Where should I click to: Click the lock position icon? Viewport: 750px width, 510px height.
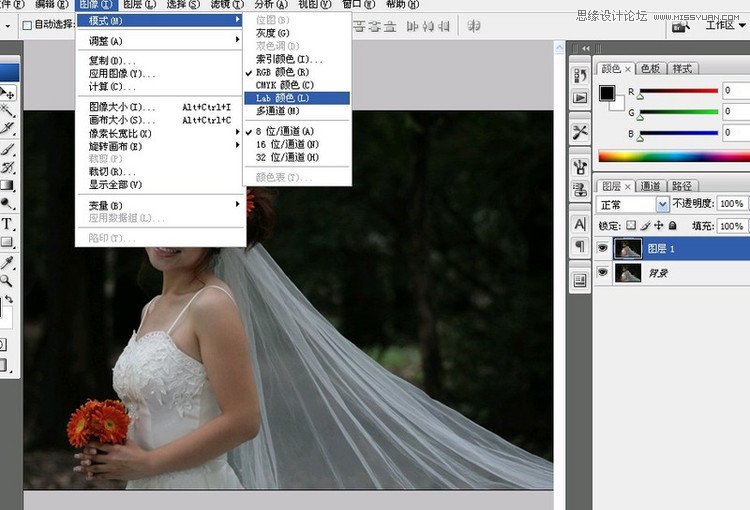659,225
